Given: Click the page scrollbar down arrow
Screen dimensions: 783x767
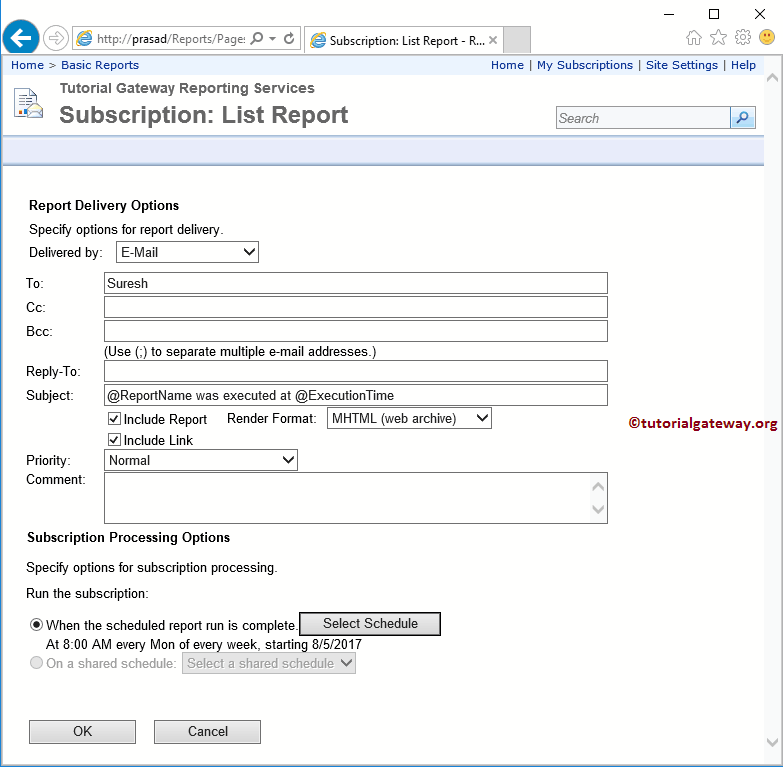Looking at the screenshot, I should (x=773, y=743).
